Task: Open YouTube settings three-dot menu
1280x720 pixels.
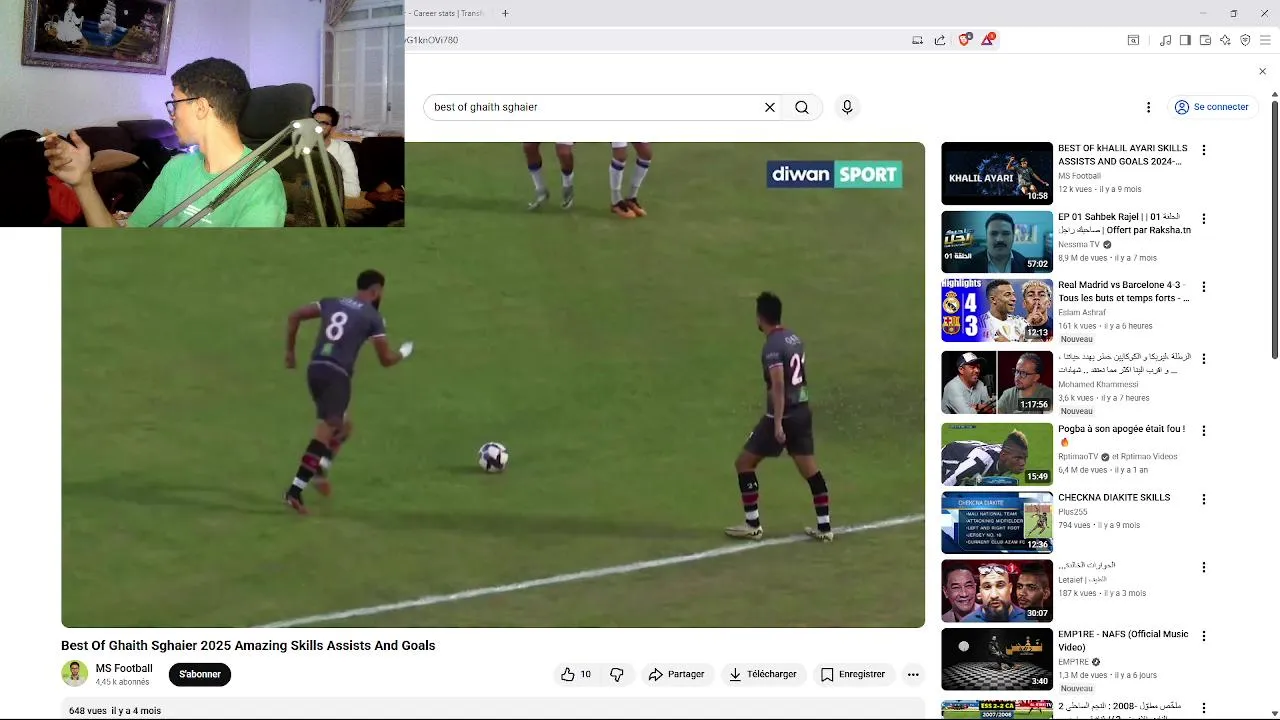Action: coord(1148,107)
